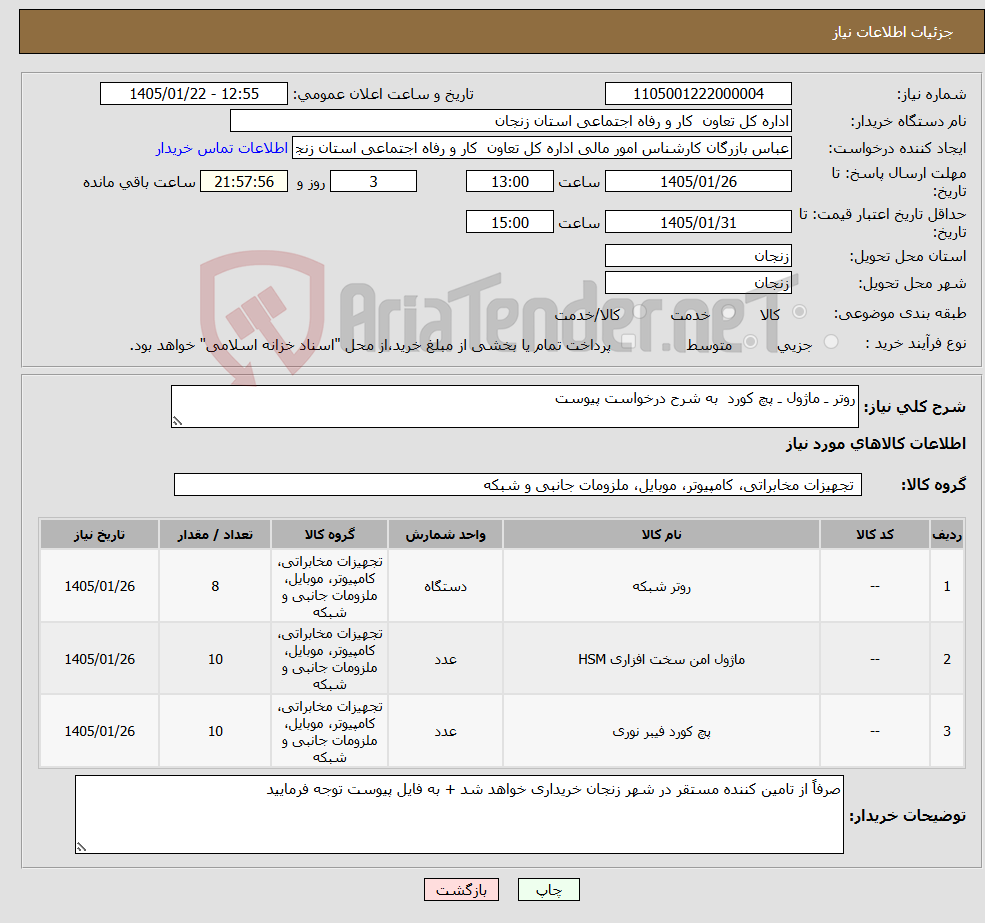
Task: Click the گروه کالا column header
Action: click(x=329, y=534)
